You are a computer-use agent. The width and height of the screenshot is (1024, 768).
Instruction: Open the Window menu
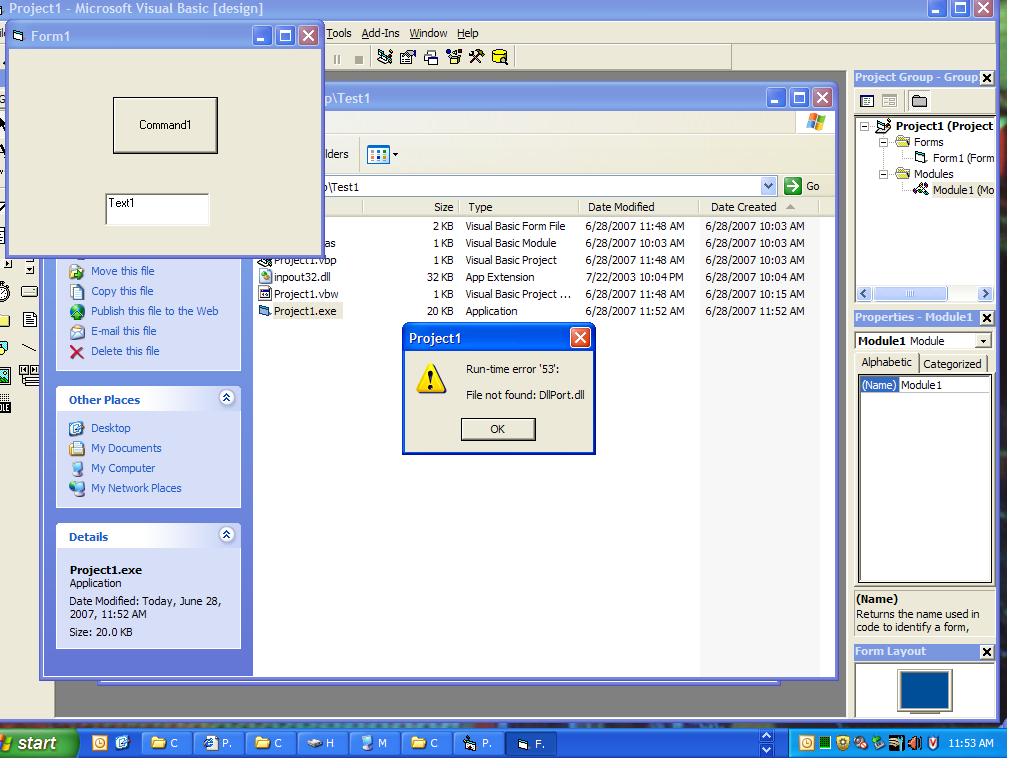tap(428, 33)
